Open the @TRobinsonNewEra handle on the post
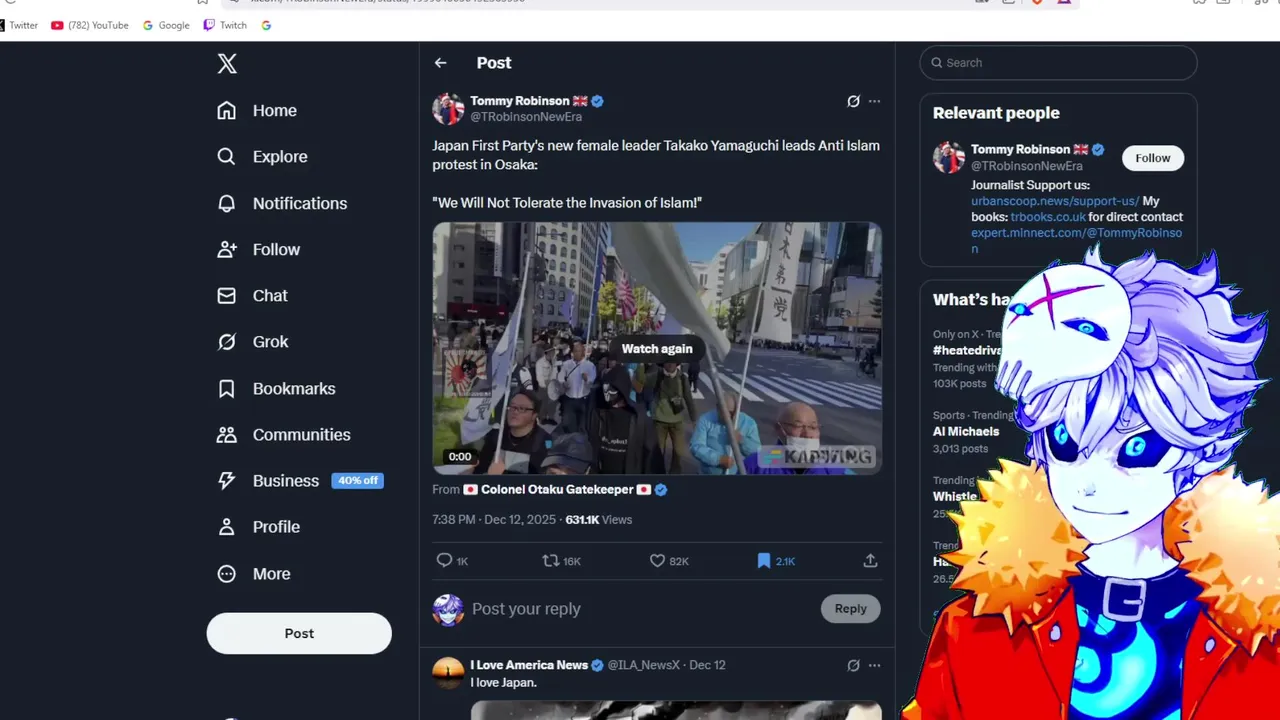This screenshot has height=720, width=1280. [526, 117]
